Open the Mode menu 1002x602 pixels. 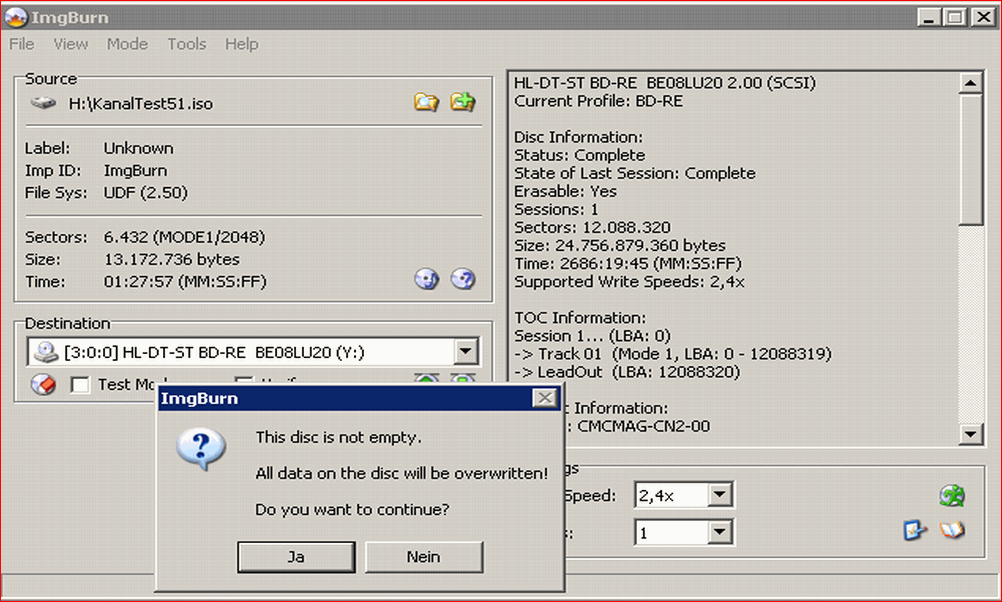coord(127,44)
